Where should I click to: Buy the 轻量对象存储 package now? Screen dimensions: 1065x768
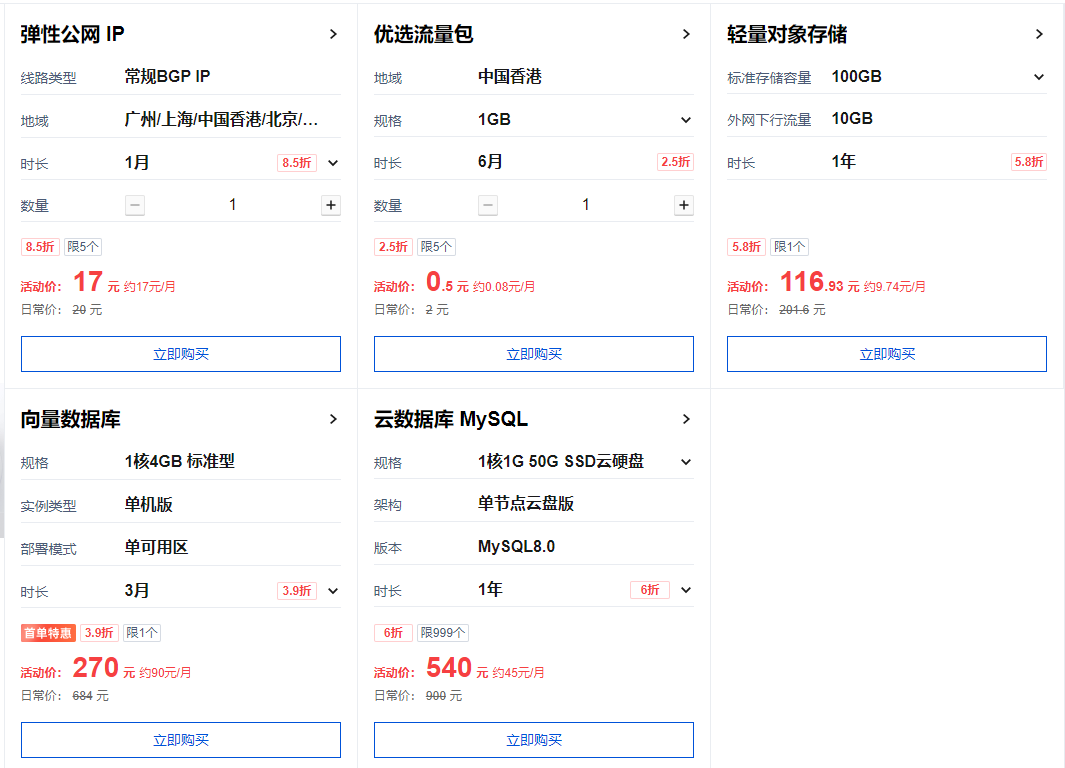[887, 354]
